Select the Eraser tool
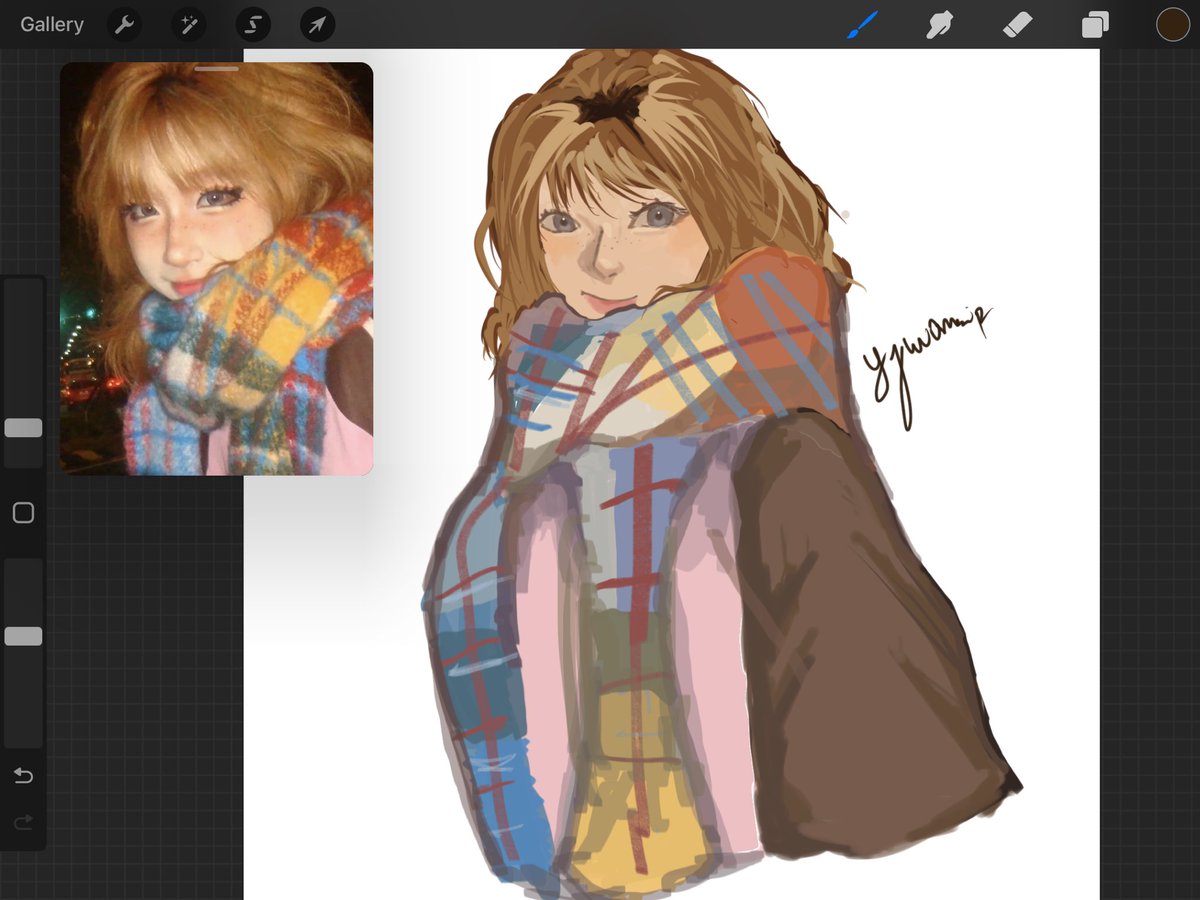This screenshot has height=900, width=1200. [1017, 25]
